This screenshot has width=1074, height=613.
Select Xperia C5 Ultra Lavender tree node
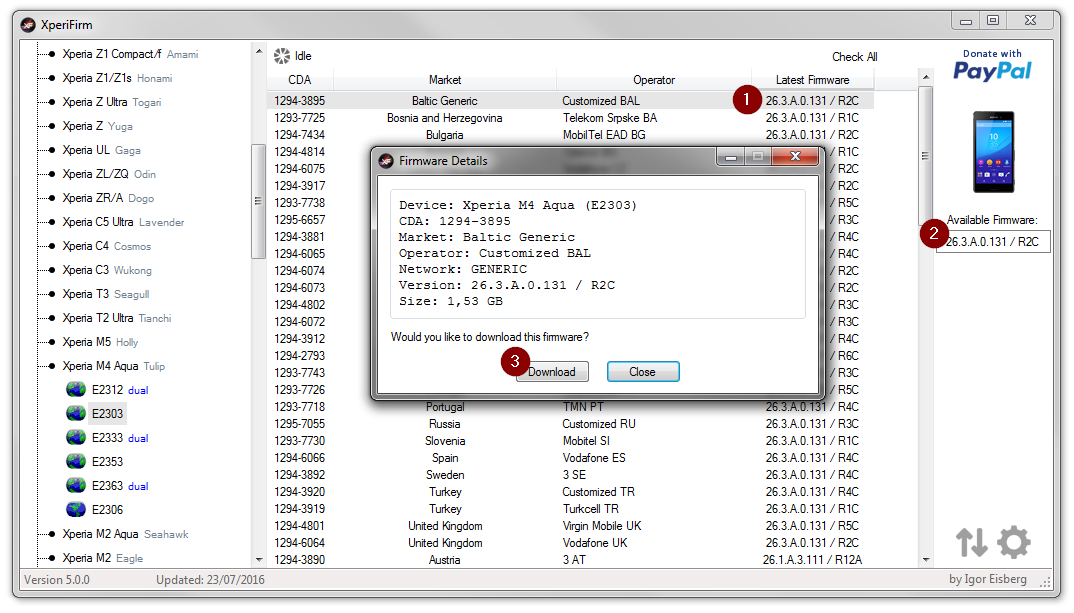point(123,222)
